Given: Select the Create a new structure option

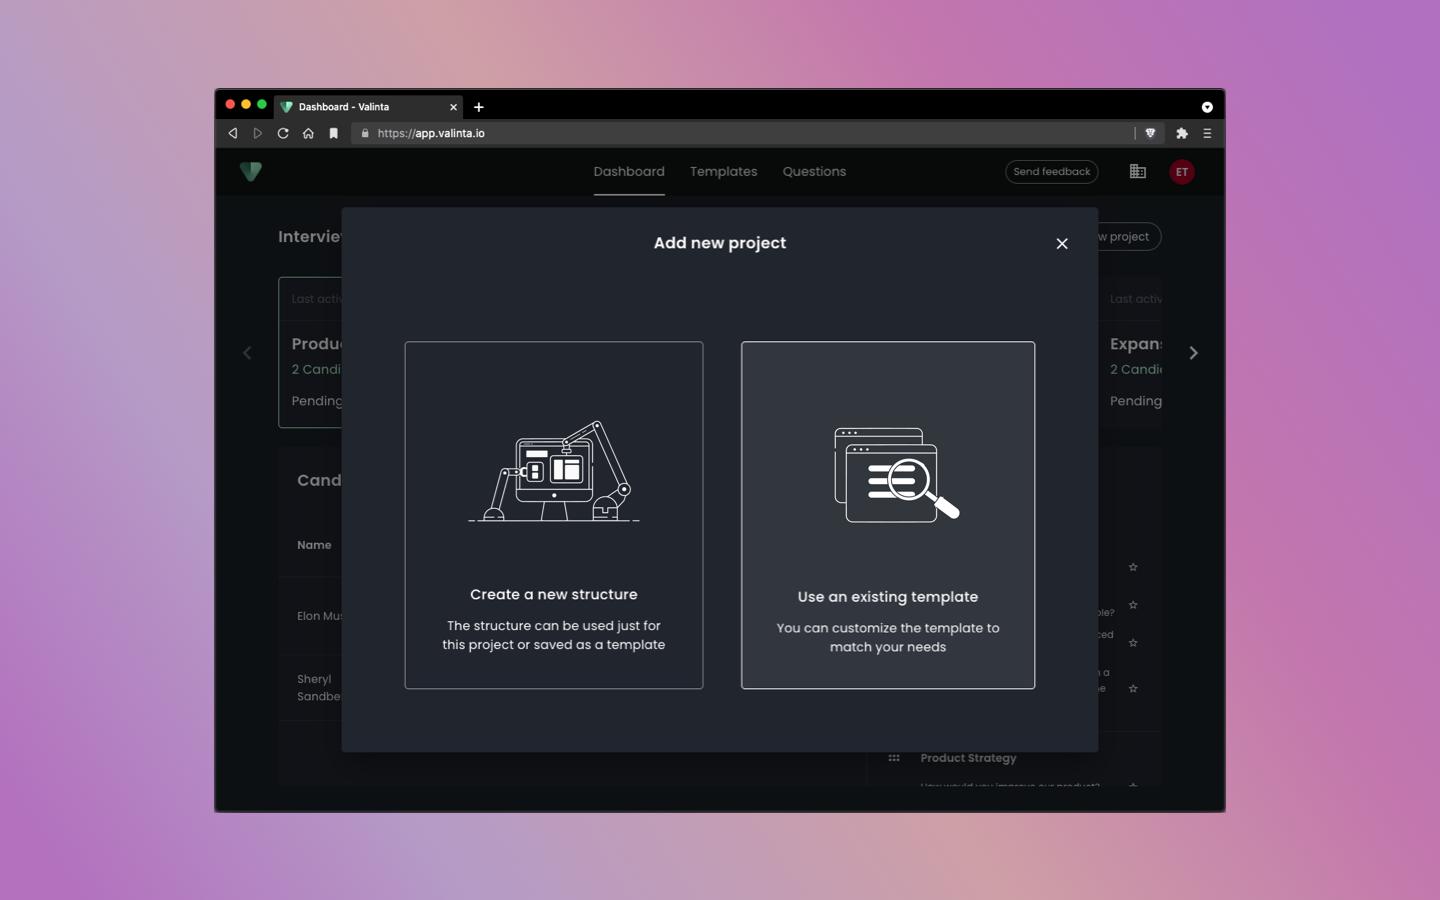Looking at the screenshot, I should [x=553, y=515].
